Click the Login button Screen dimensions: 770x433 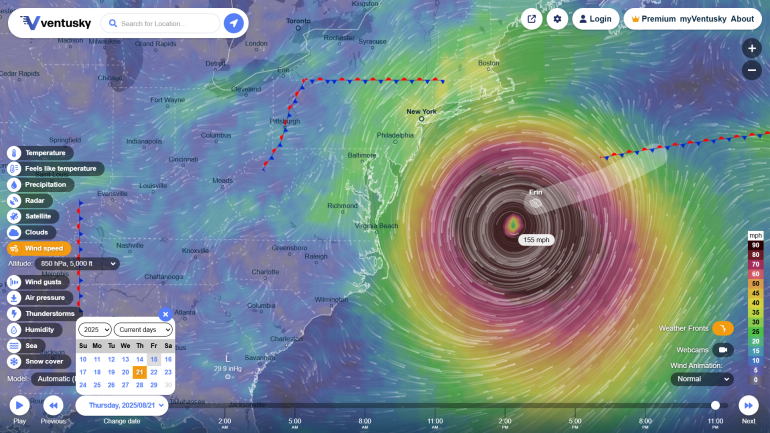[594, 19]
